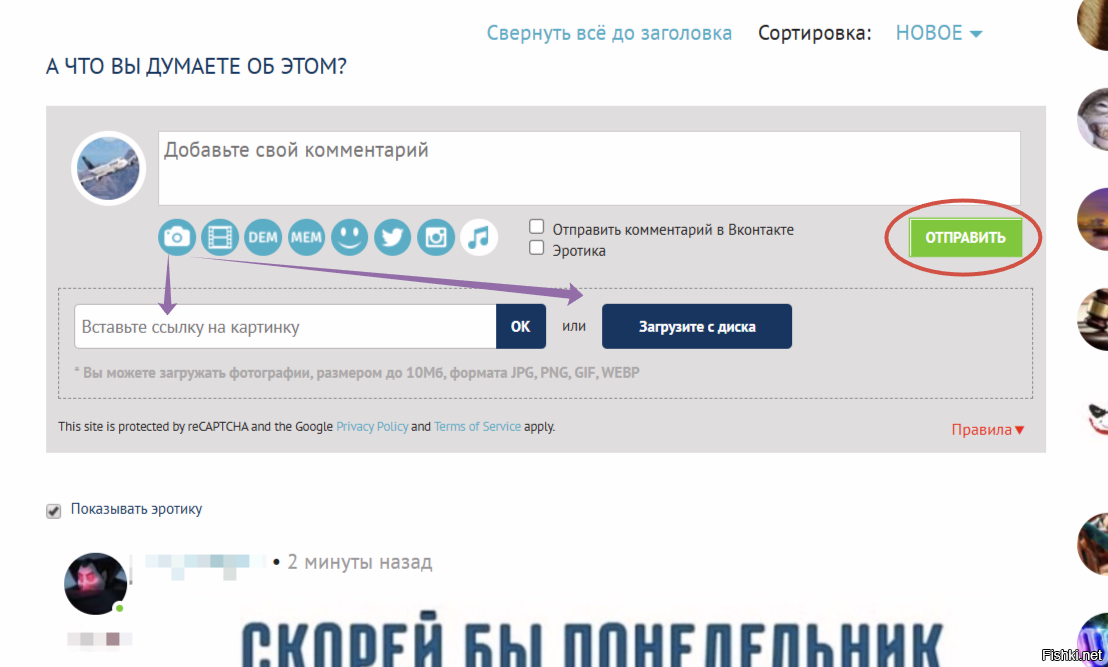Click the 'Вставьте ссылку на картинку' input field
Screen dimensions: 1108x667
pos(285,327)
